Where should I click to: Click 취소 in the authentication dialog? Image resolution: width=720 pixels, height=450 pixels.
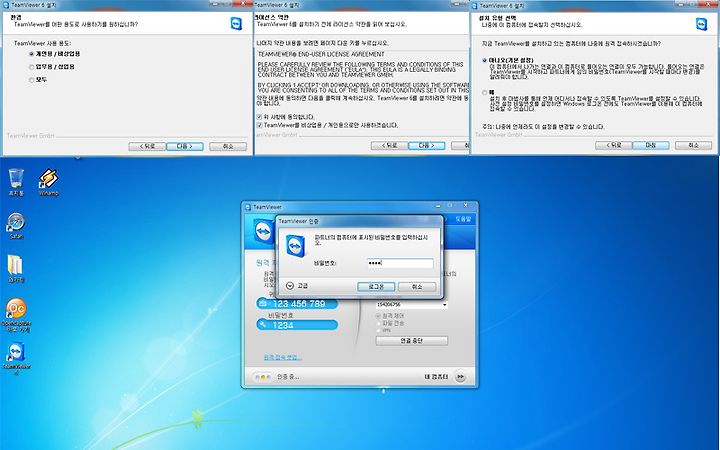417,287
